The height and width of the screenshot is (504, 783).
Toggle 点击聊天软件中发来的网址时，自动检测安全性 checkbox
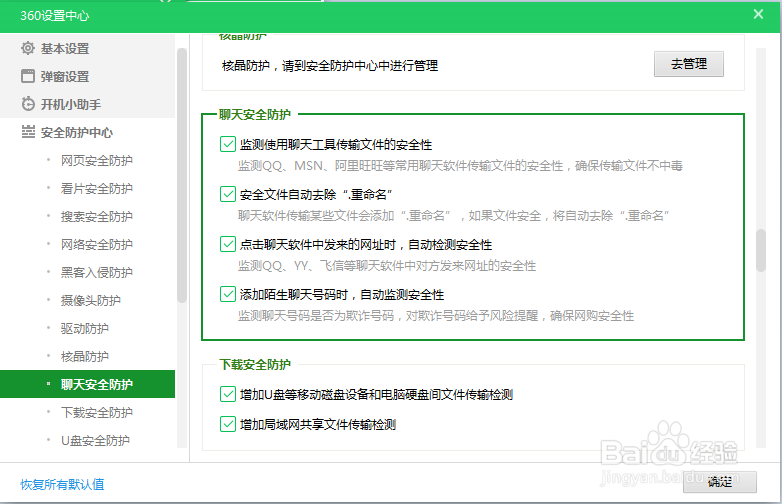[228, 244]
